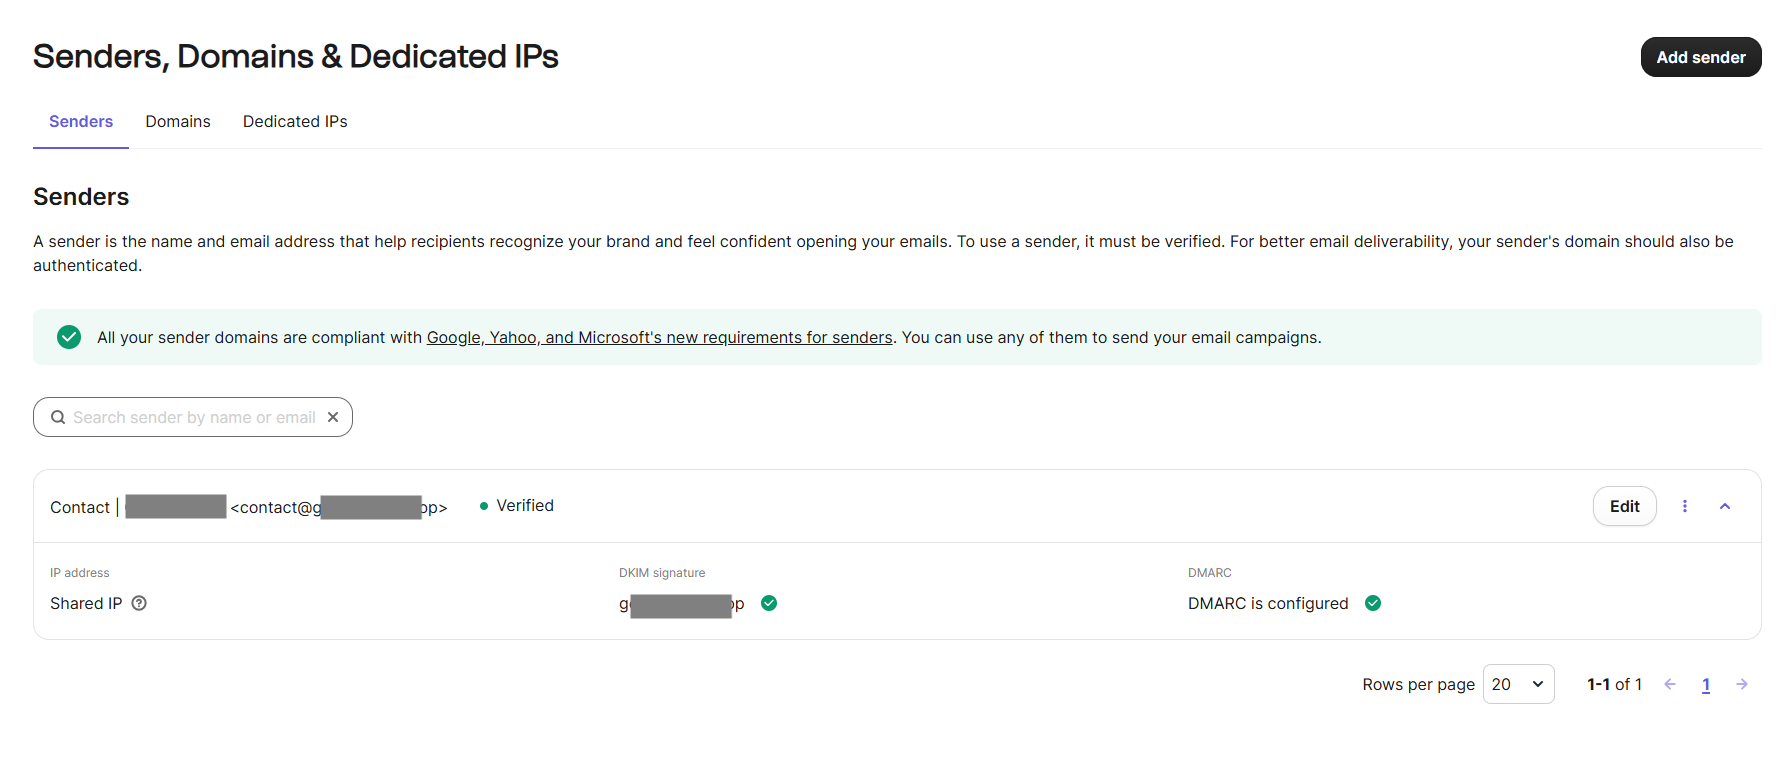This screenshot has height=763, width=1789.
Task: Select page 1 in pagination
Action: coord(1706,685)
